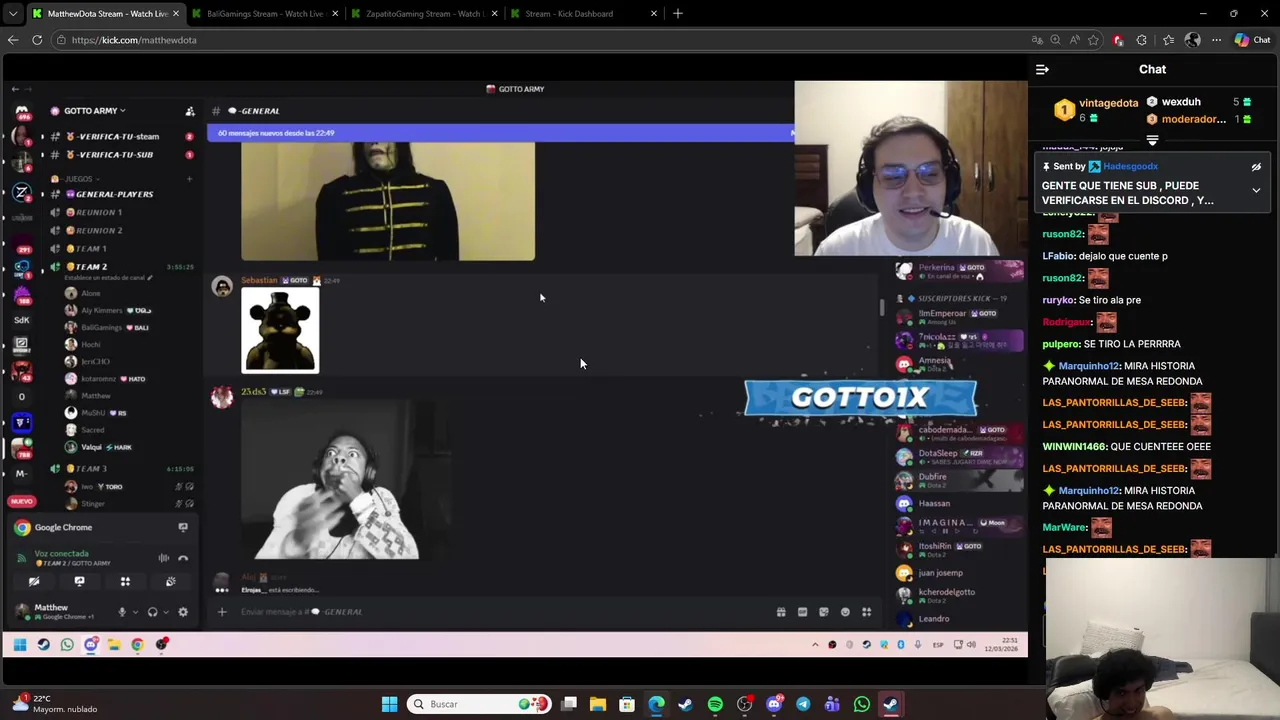Open Discord gift icon in message bar
Image resolution: width=1280 pixels, height=720 pixels.
pos(781,612)
